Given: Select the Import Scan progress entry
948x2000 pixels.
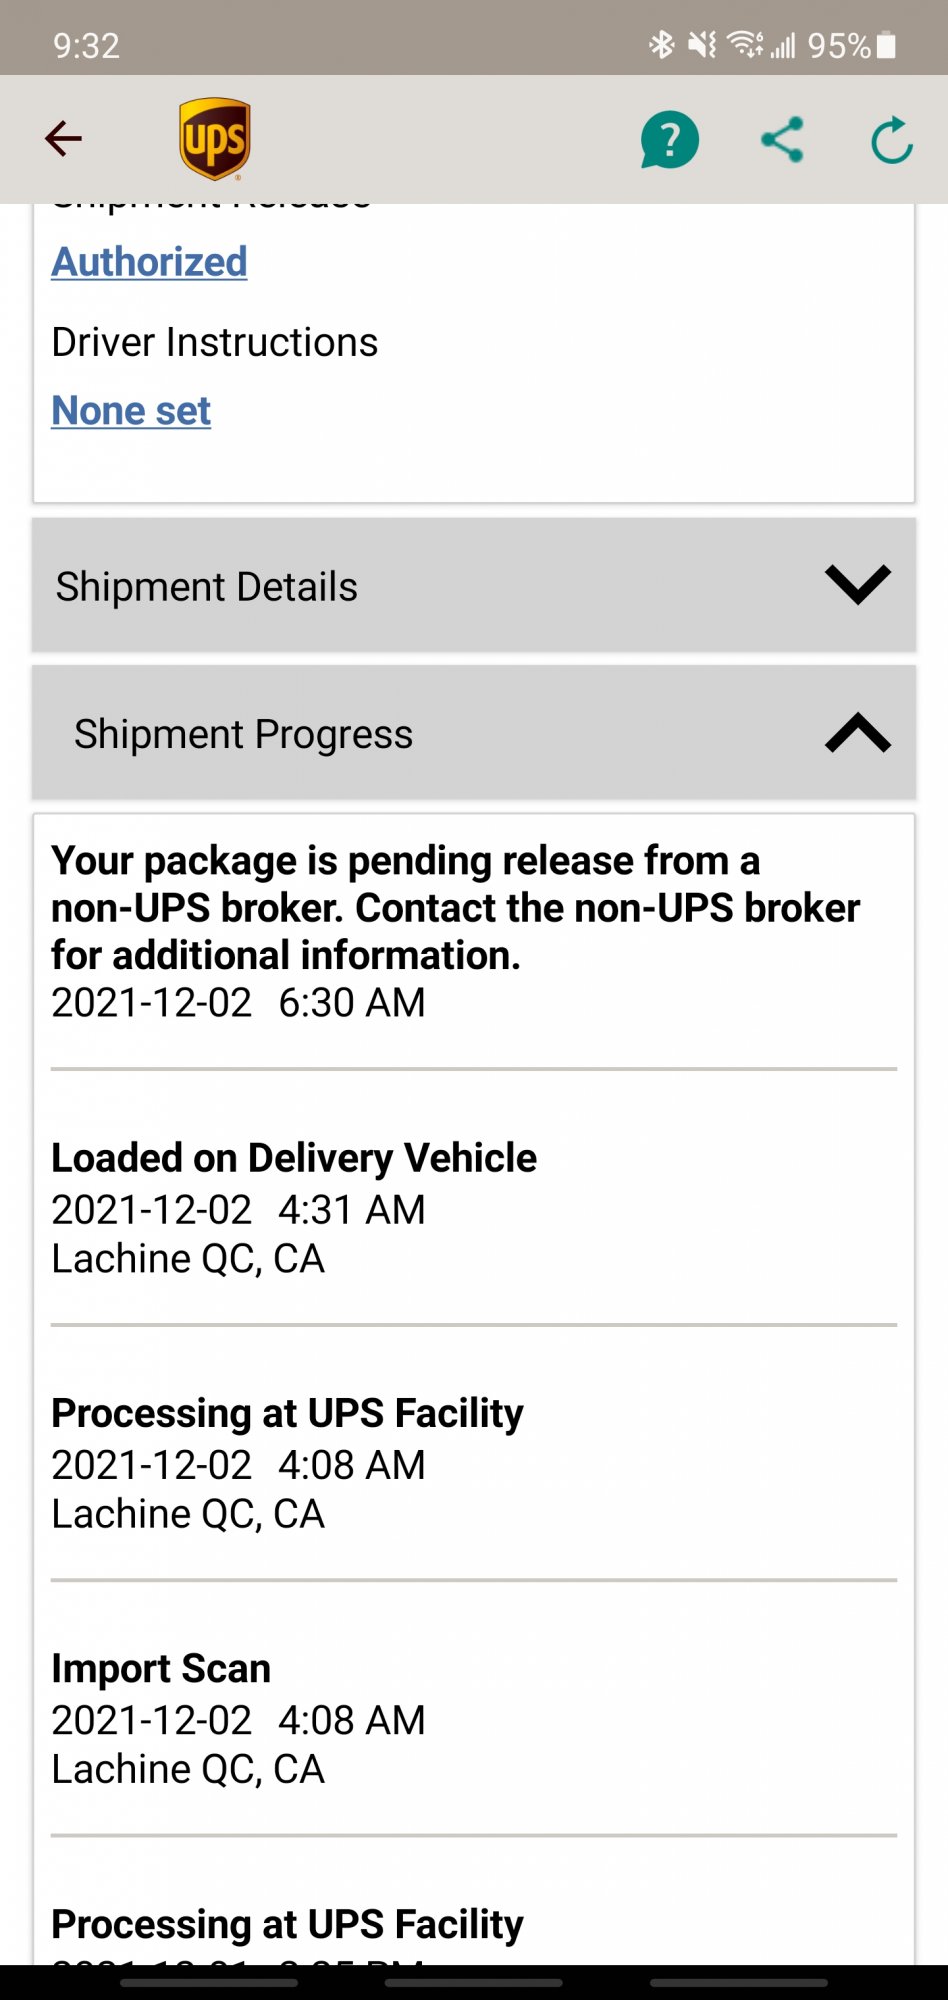Looking at the screenshot, I should pyautogui.click(x=161, y=1669).
